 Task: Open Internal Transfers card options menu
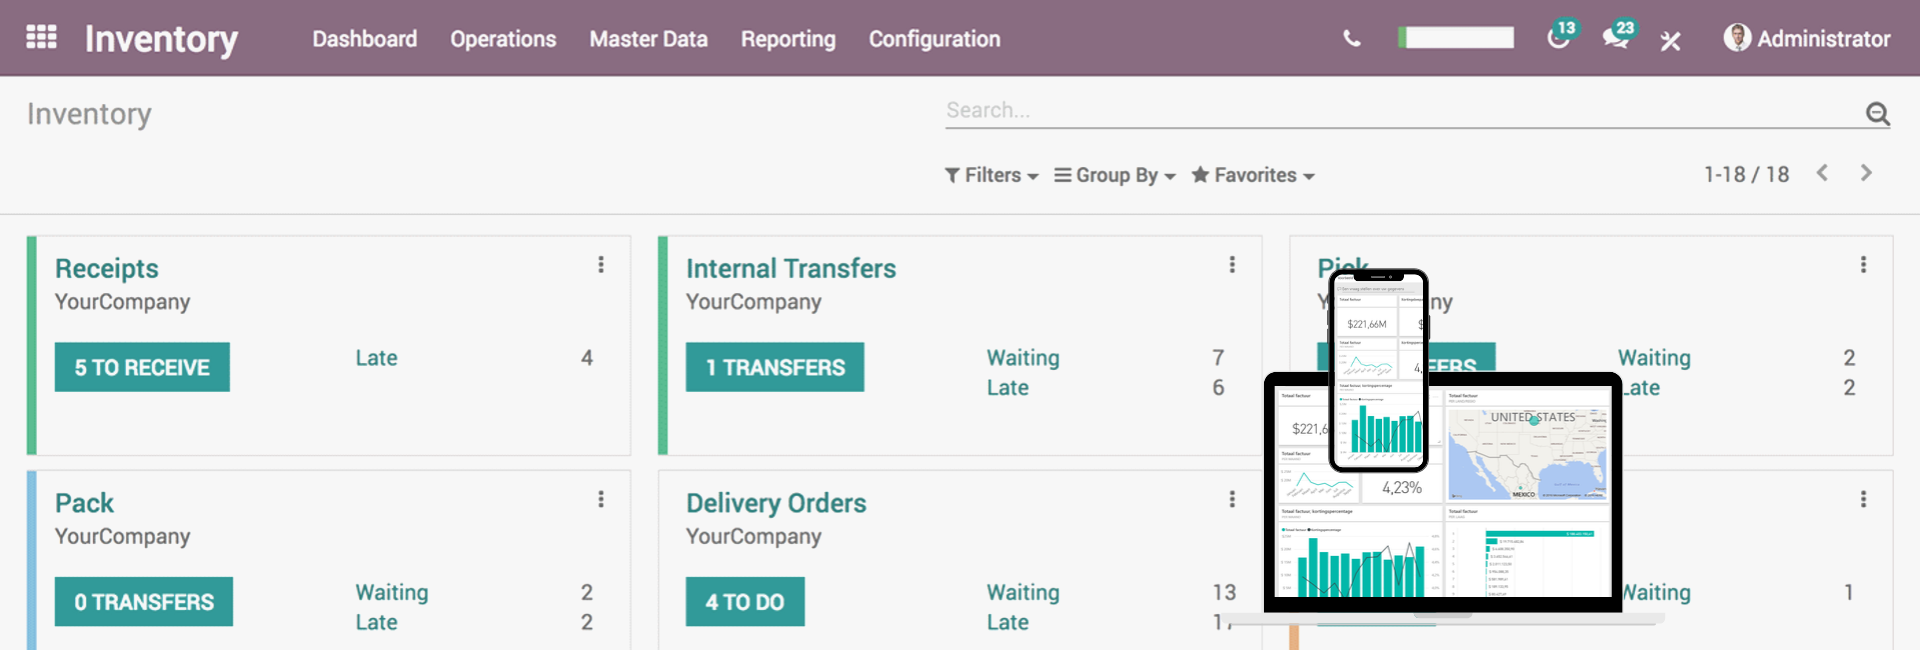[1232, 264]
